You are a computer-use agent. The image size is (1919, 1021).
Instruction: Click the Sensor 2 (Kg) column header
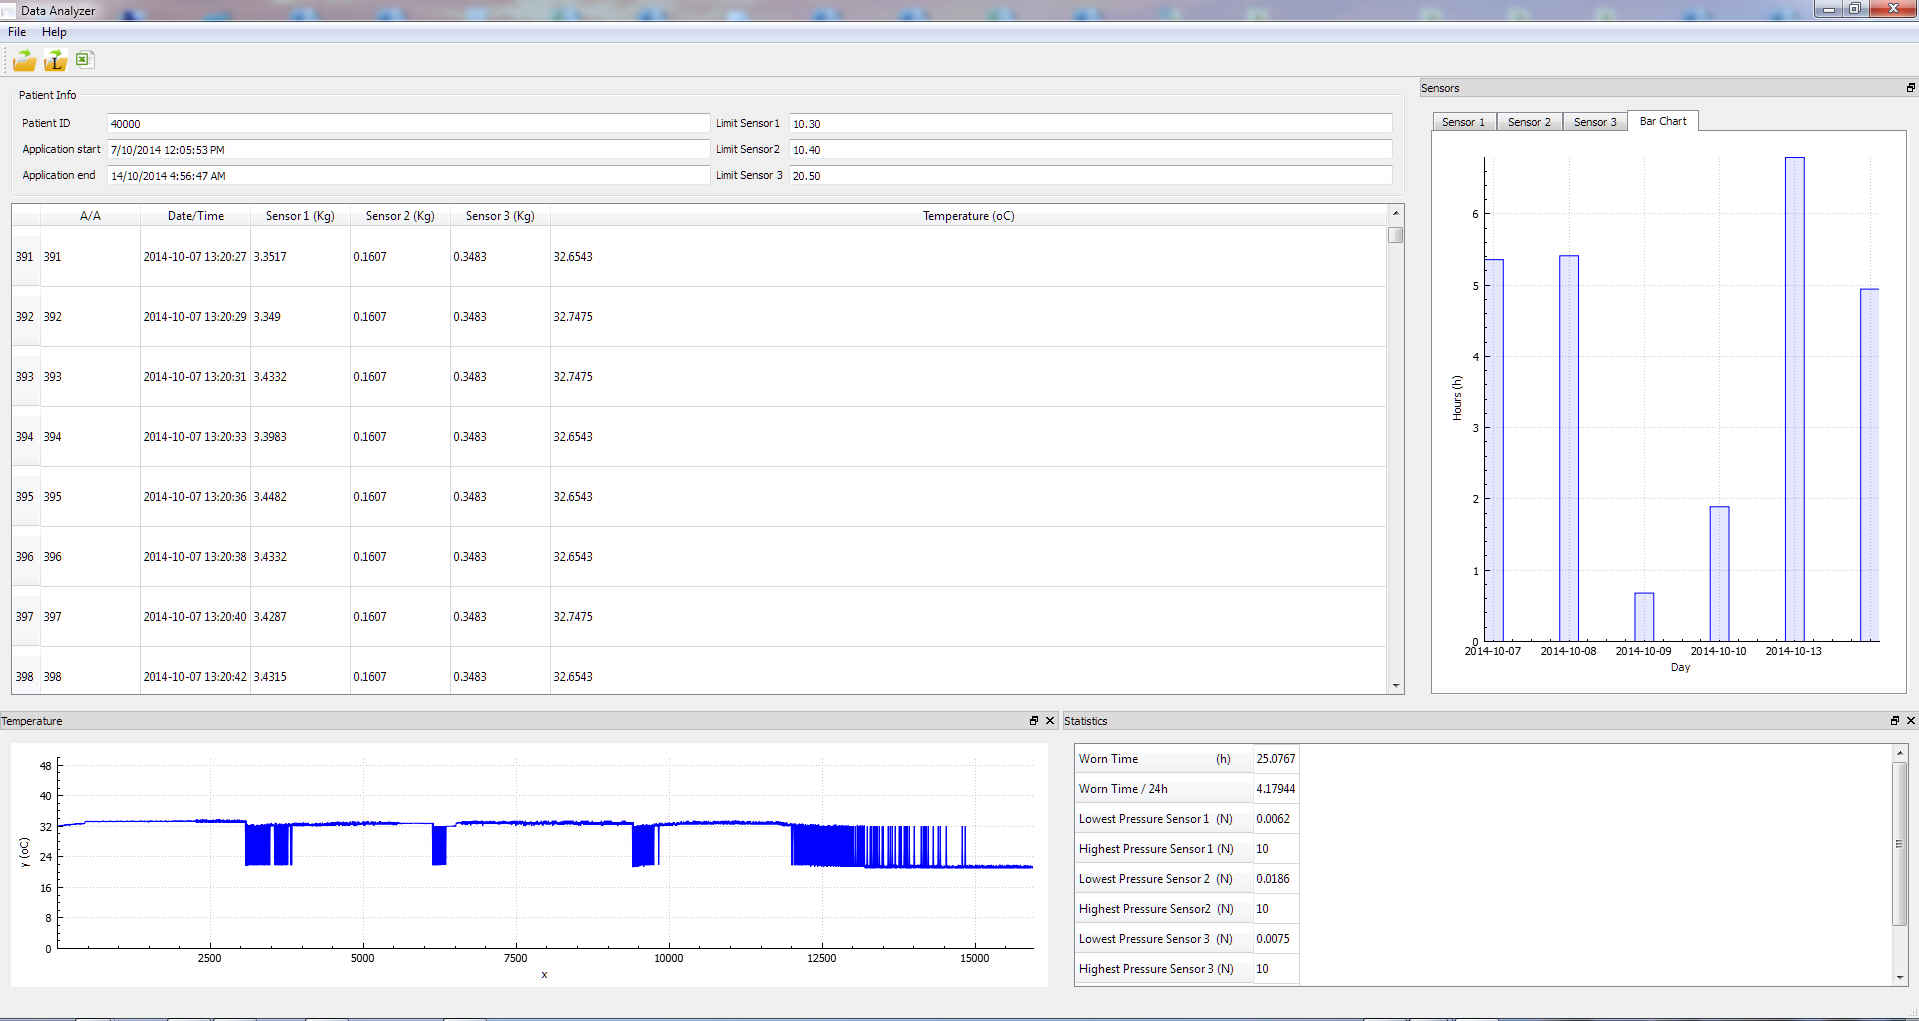click(x=400, y=216)
